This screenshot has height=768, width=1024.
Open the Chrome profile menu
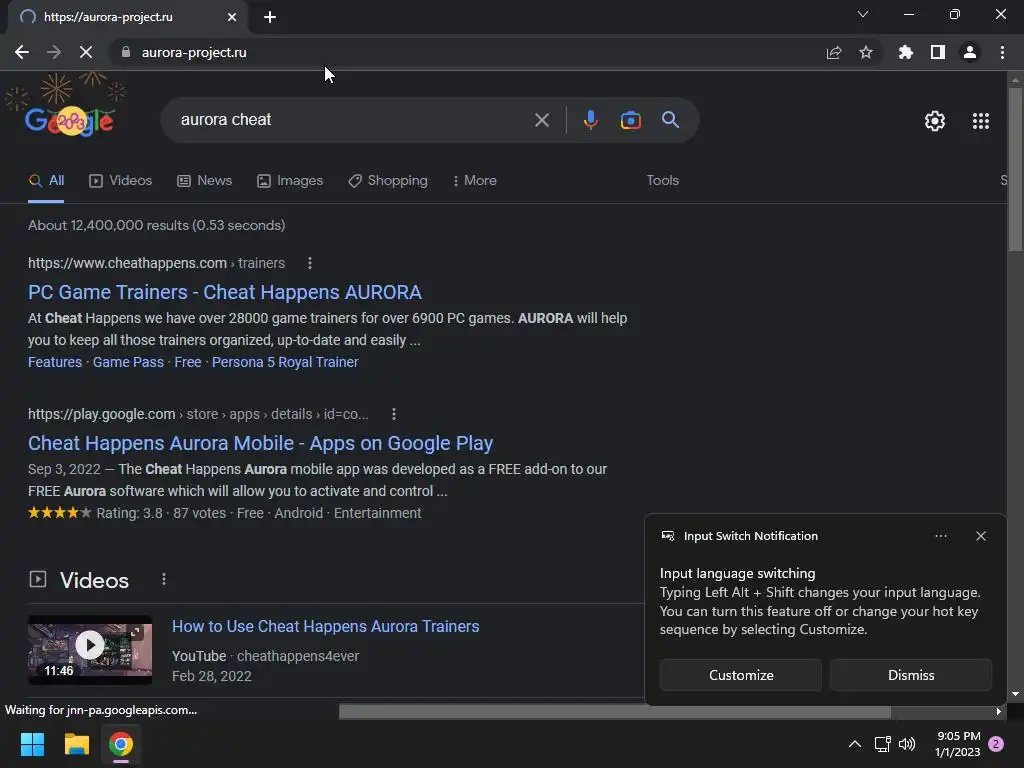coord(970,52)
